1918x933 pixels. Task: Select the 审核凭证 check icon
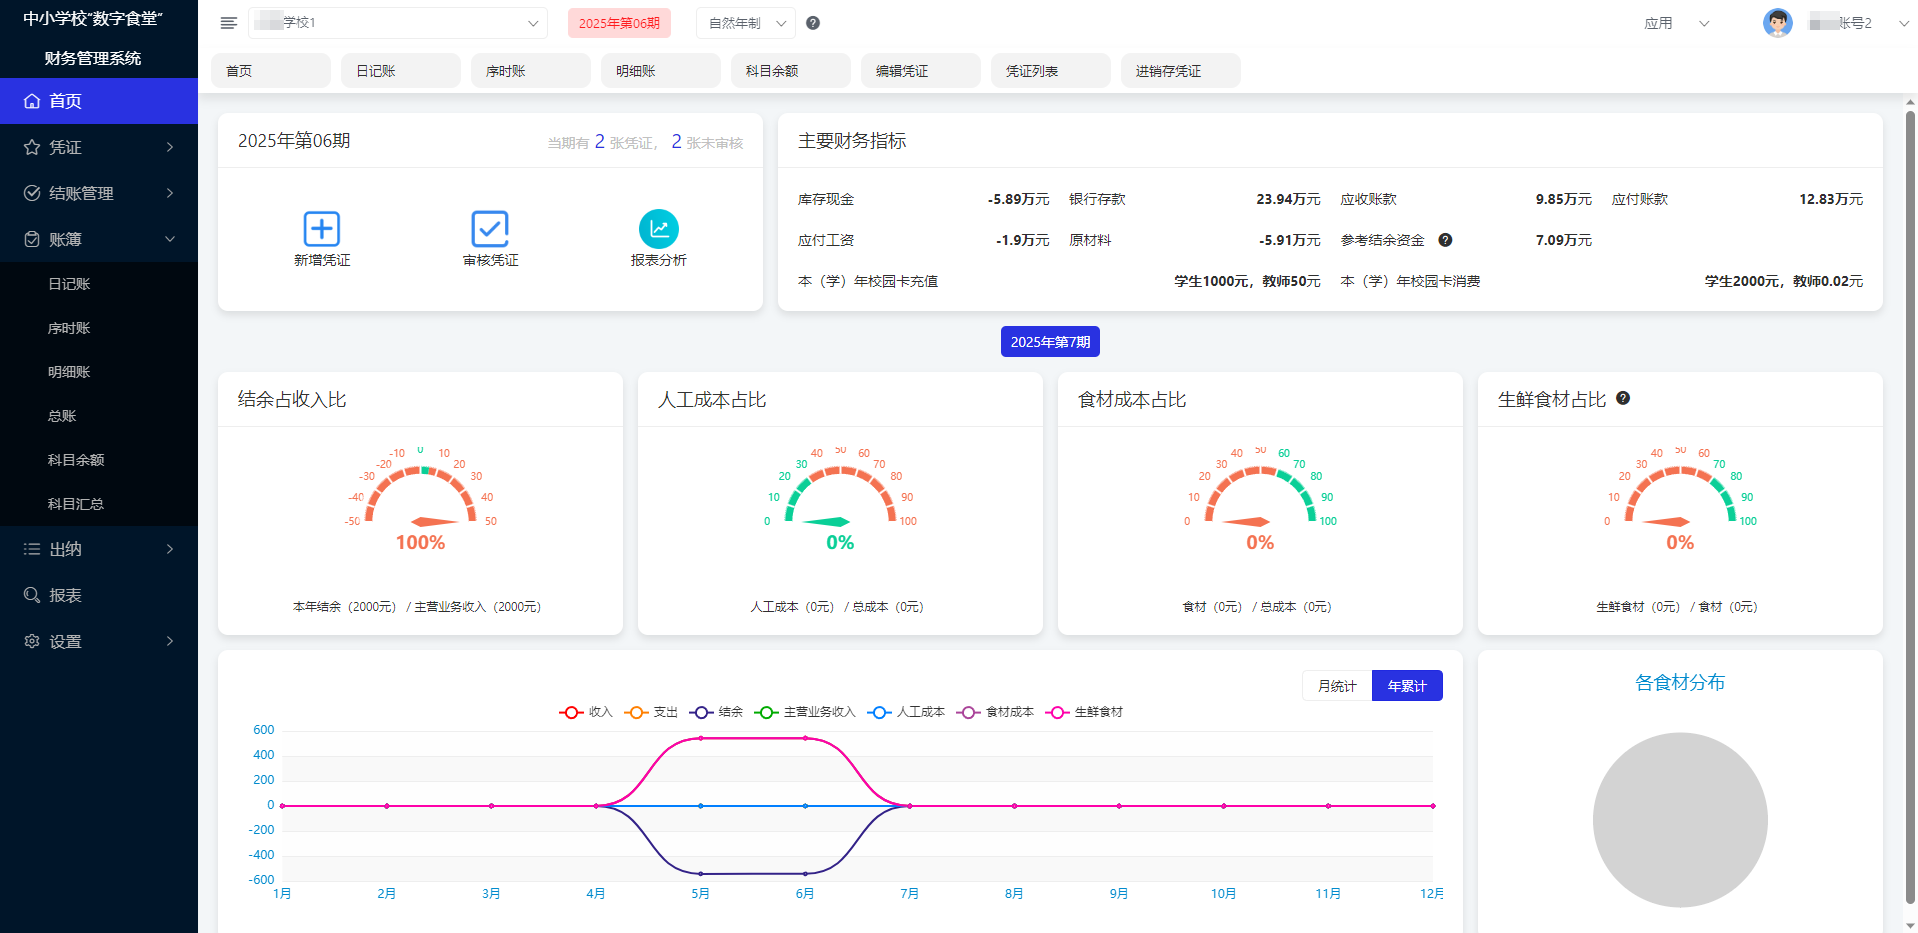click(x=489, y=228)
